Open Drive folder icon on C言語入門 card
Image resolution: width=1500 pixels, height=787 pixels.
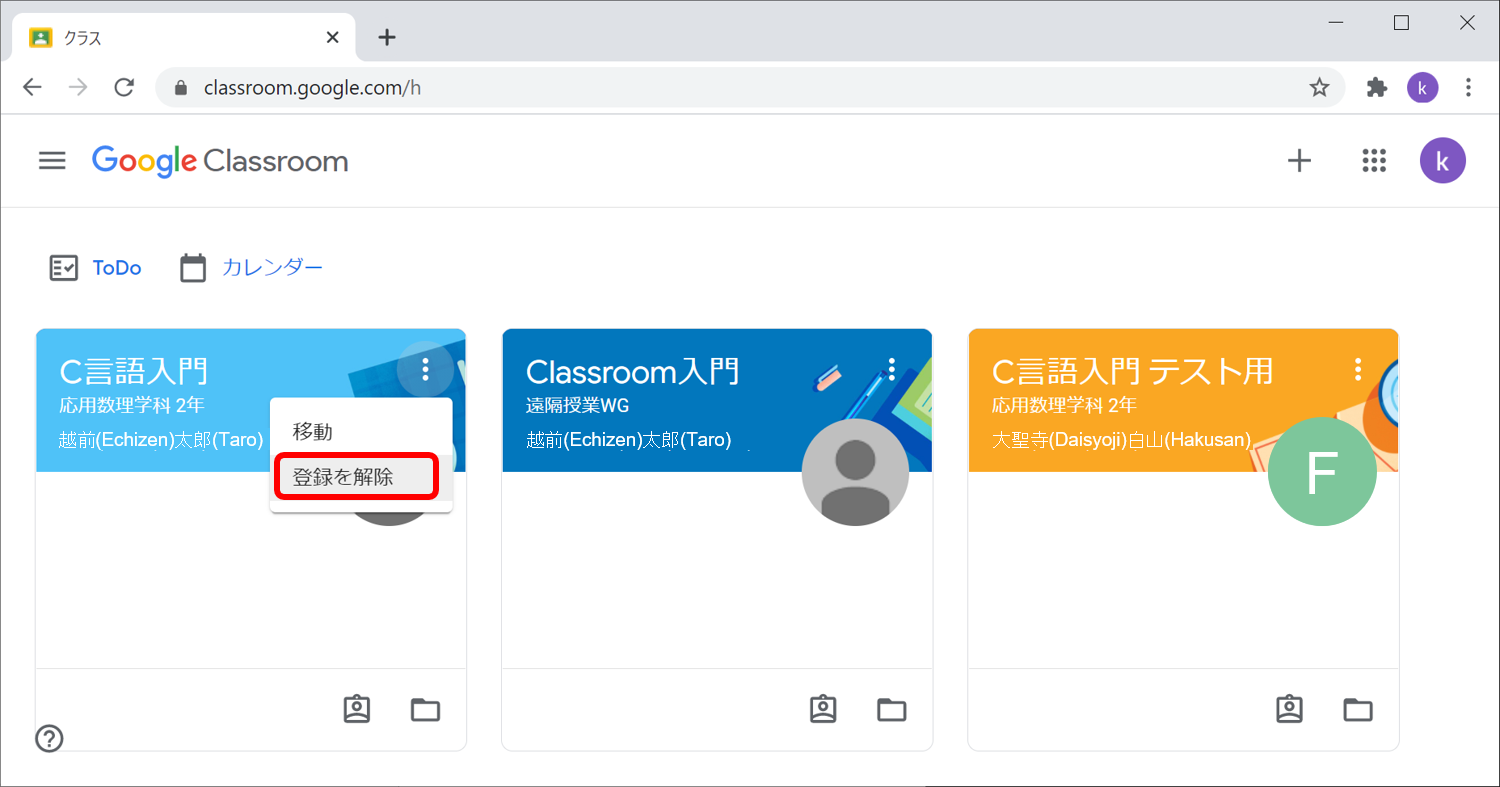426,710
